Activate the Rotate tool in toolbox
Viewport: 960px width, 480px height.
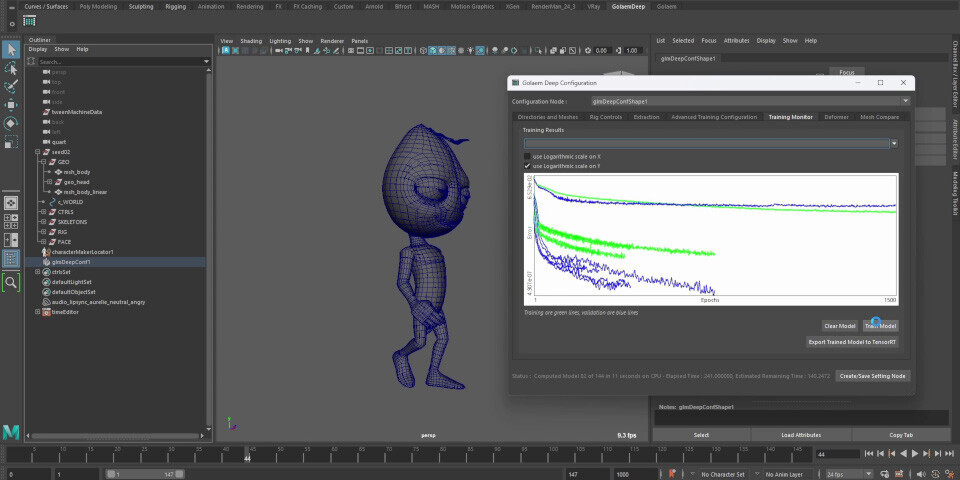(x=11, y=123)
